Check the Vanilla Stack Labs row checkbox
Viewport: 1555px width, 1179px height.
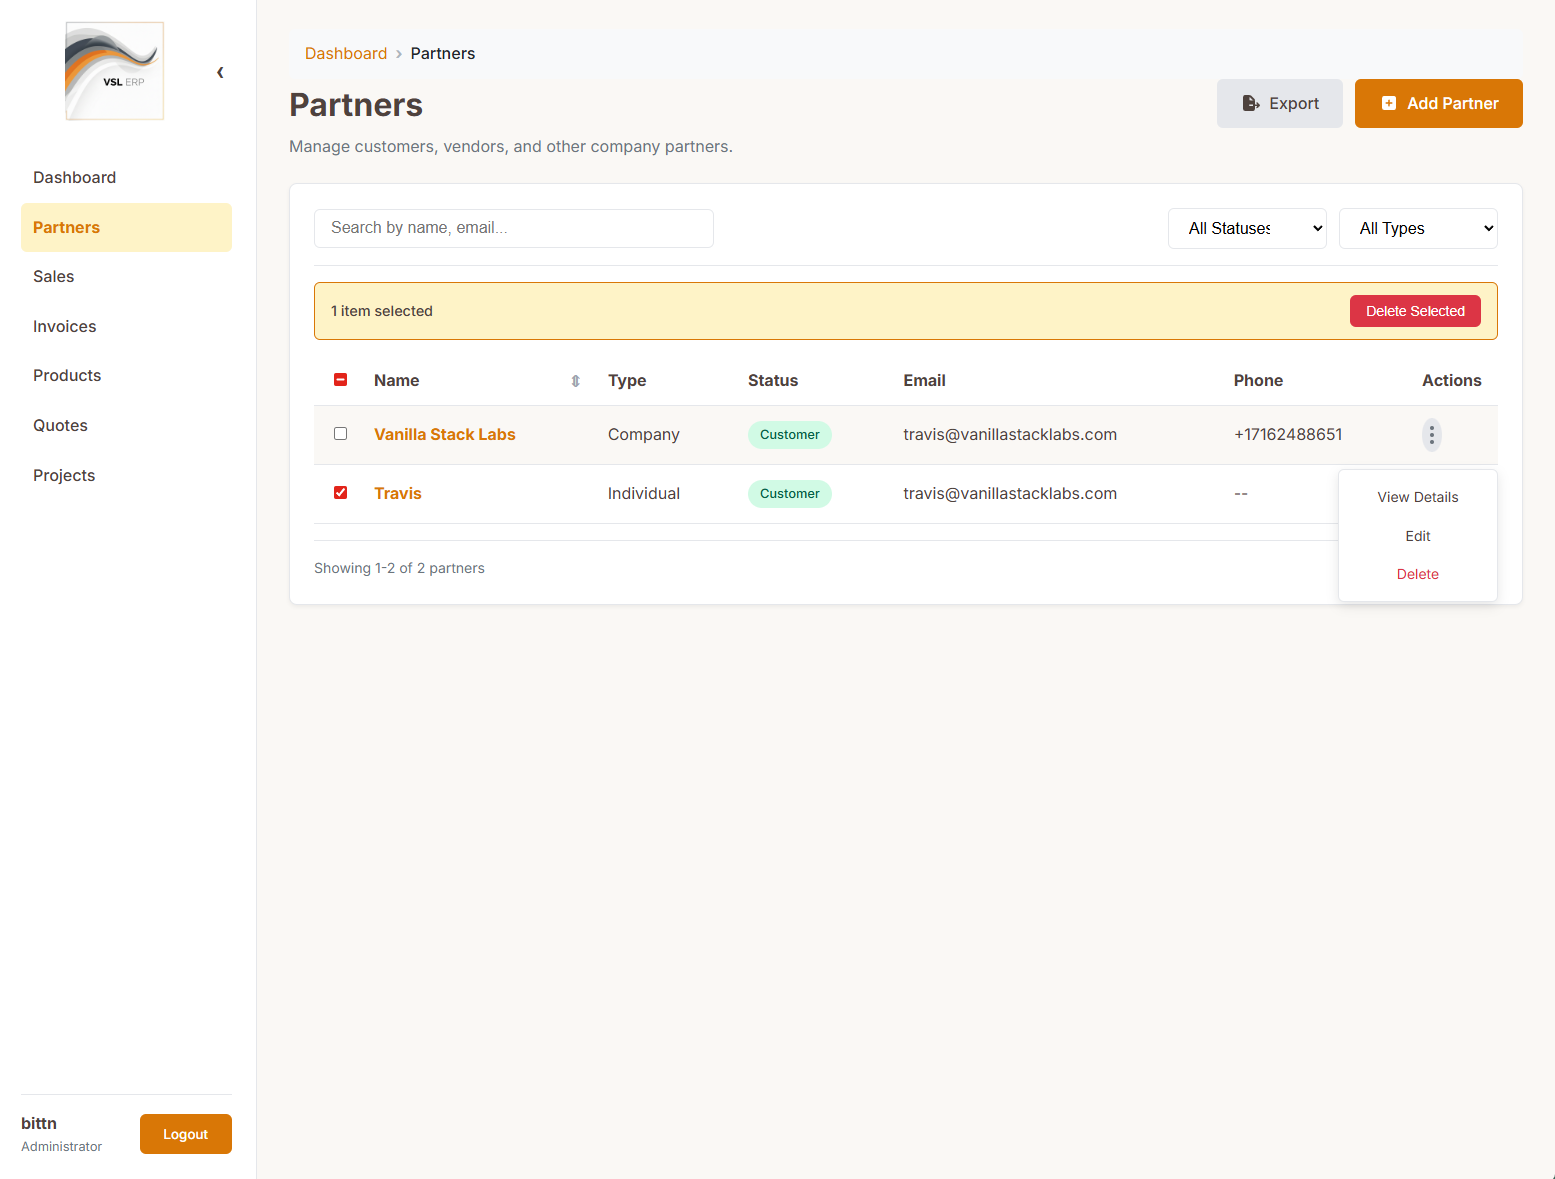341,434
